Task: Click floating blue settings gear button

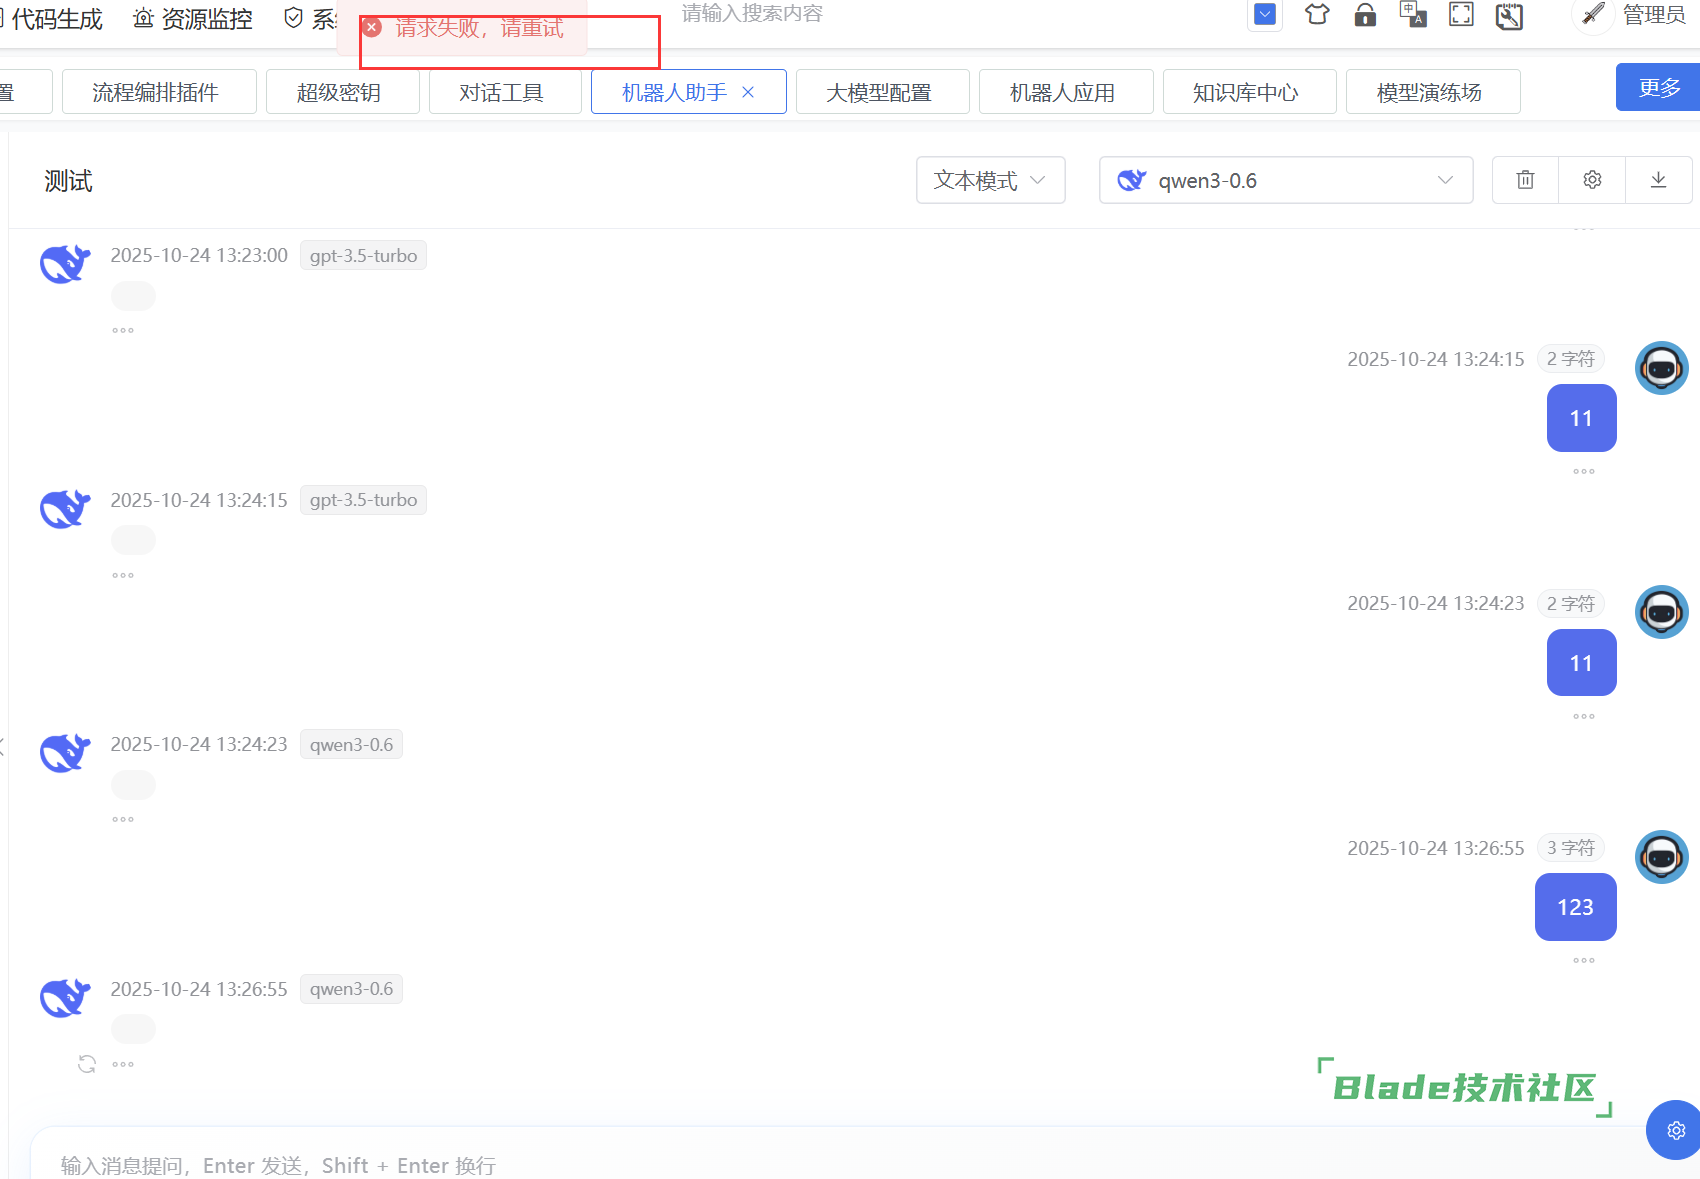Action: point(1676,1130)
